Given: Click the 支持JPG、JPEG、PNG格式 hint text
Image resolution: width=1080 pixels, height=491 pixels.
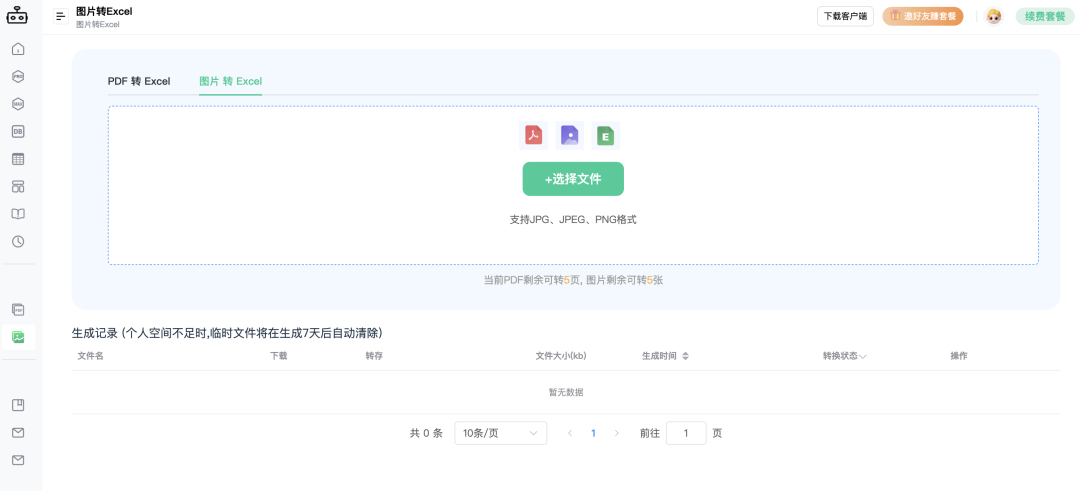Looking at the screenshot, I should tap(573, 220).
